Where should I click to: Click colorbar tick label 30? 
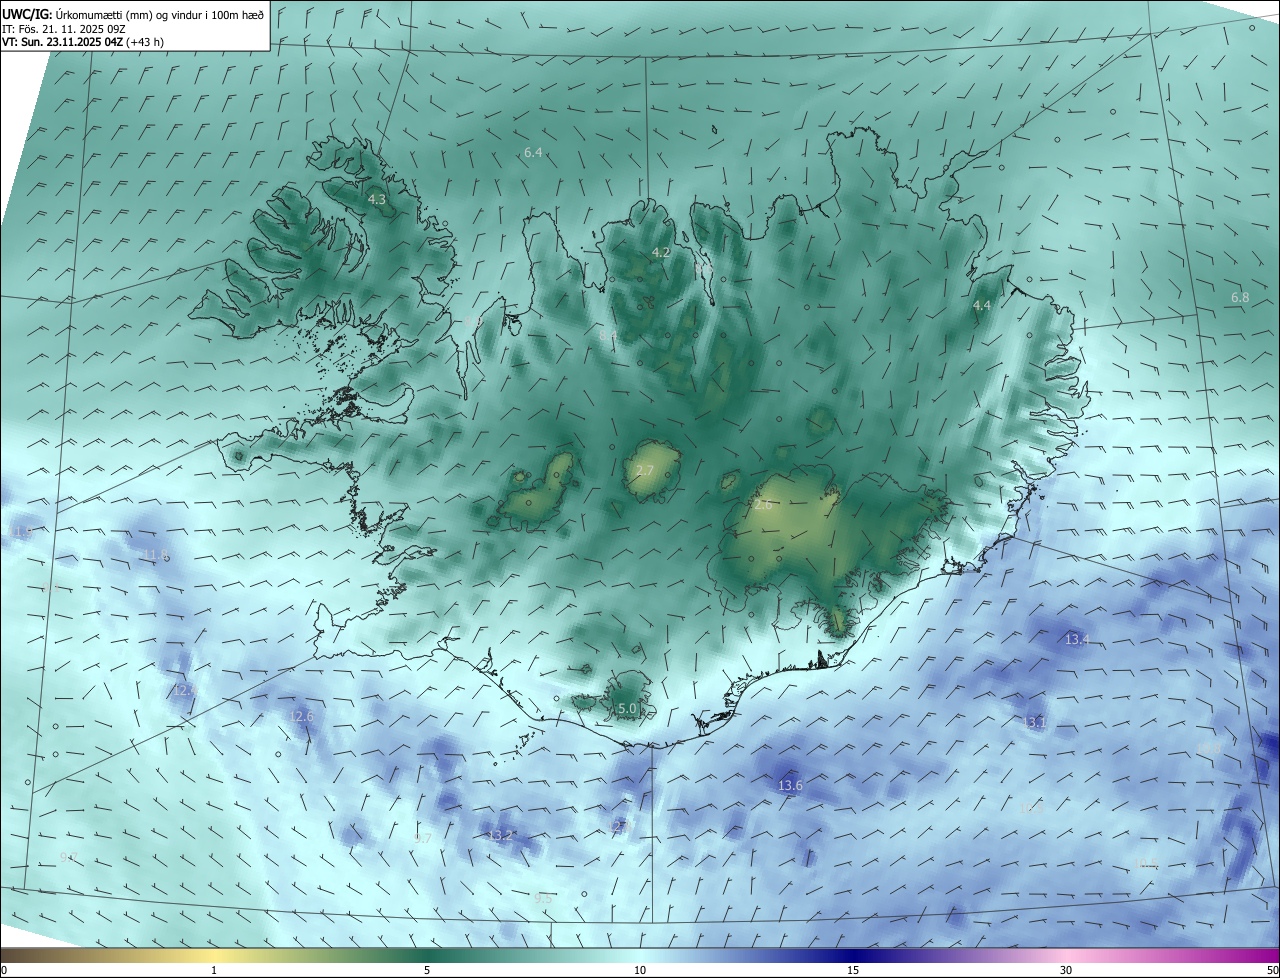[1066, 970]
